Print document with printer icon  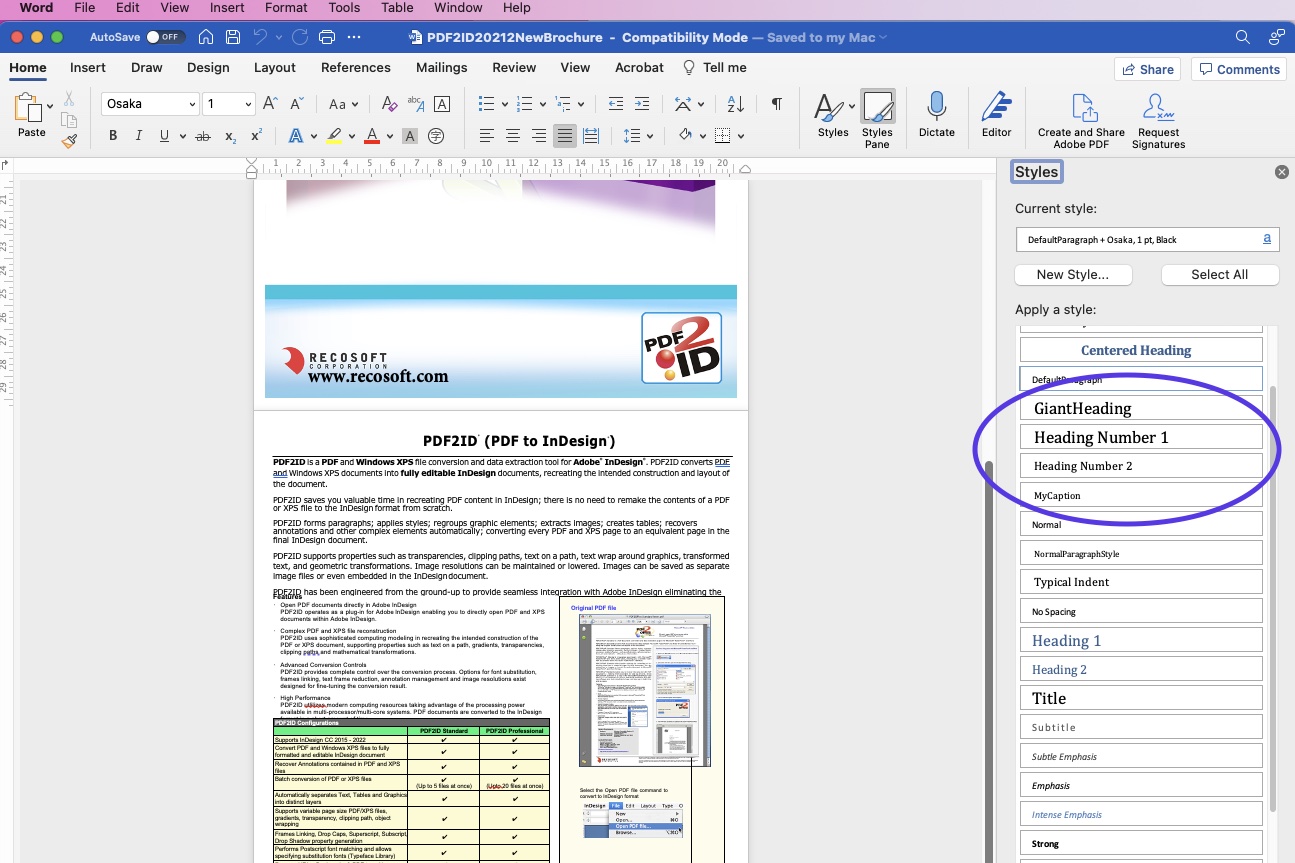[326, 37]
